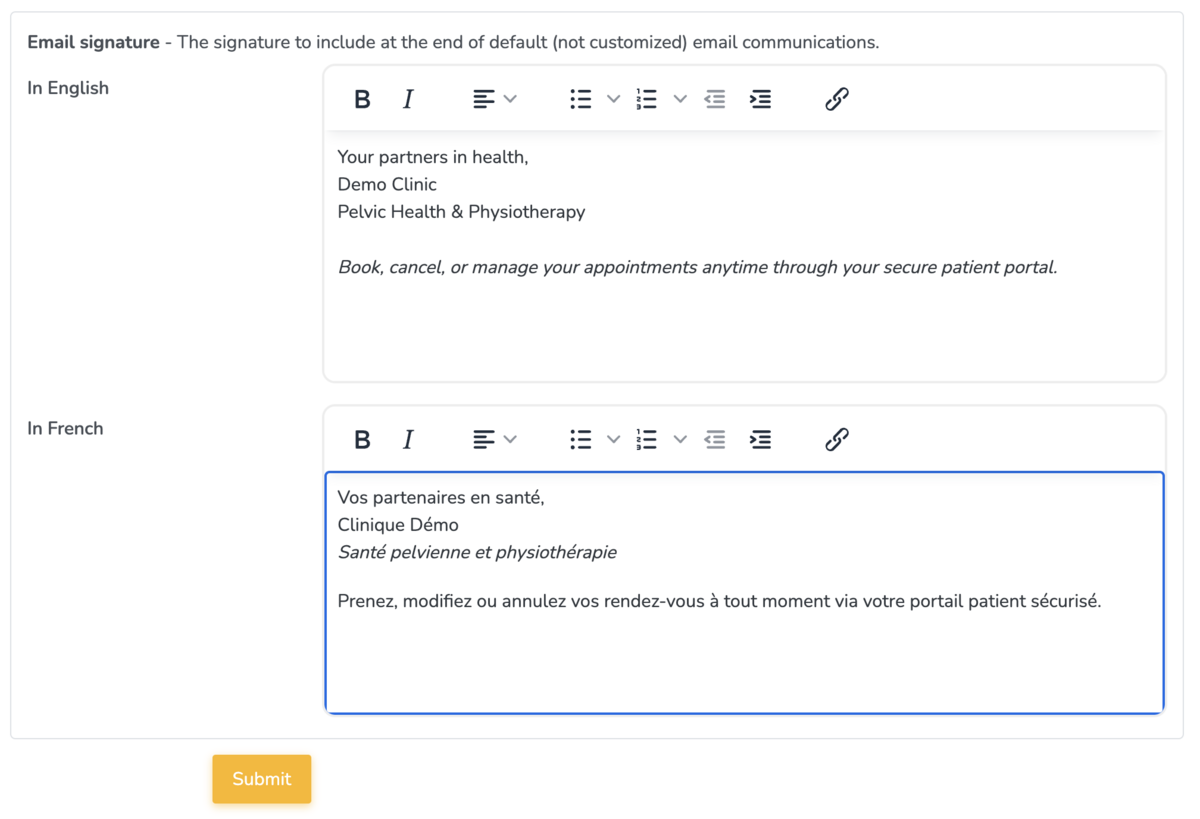Click the decrease indent icon in the French toolbar
1200x819 pixels.
click(714, 439)
